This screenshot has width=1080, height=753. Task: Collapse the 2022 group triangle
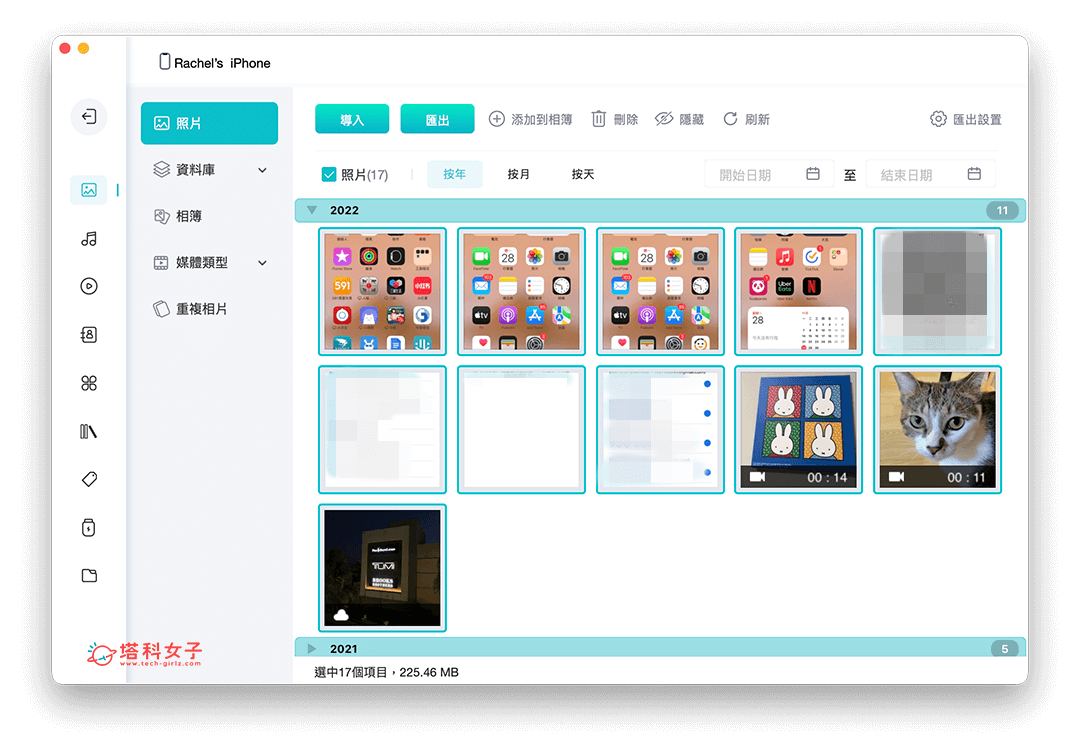pos(312,210)
